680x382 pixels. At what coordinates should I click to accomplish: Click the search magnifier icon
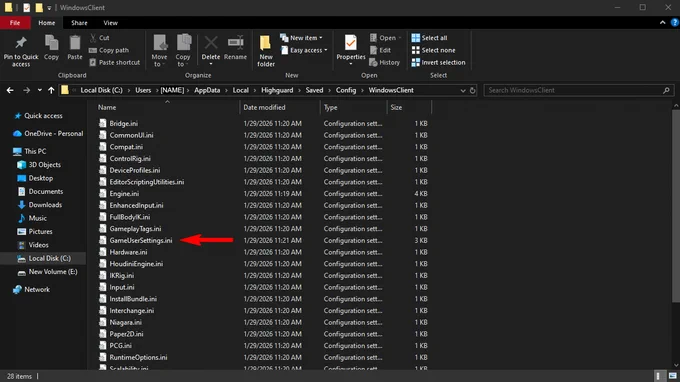[x=666, y=90]
